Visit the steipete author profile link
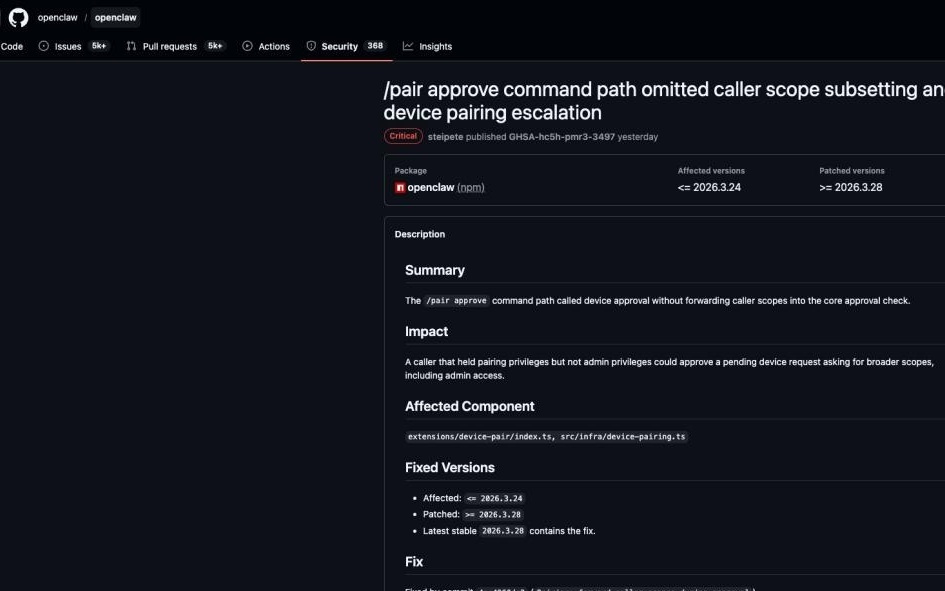Viewport: 945px width, 591px height. tap(444, 136)
